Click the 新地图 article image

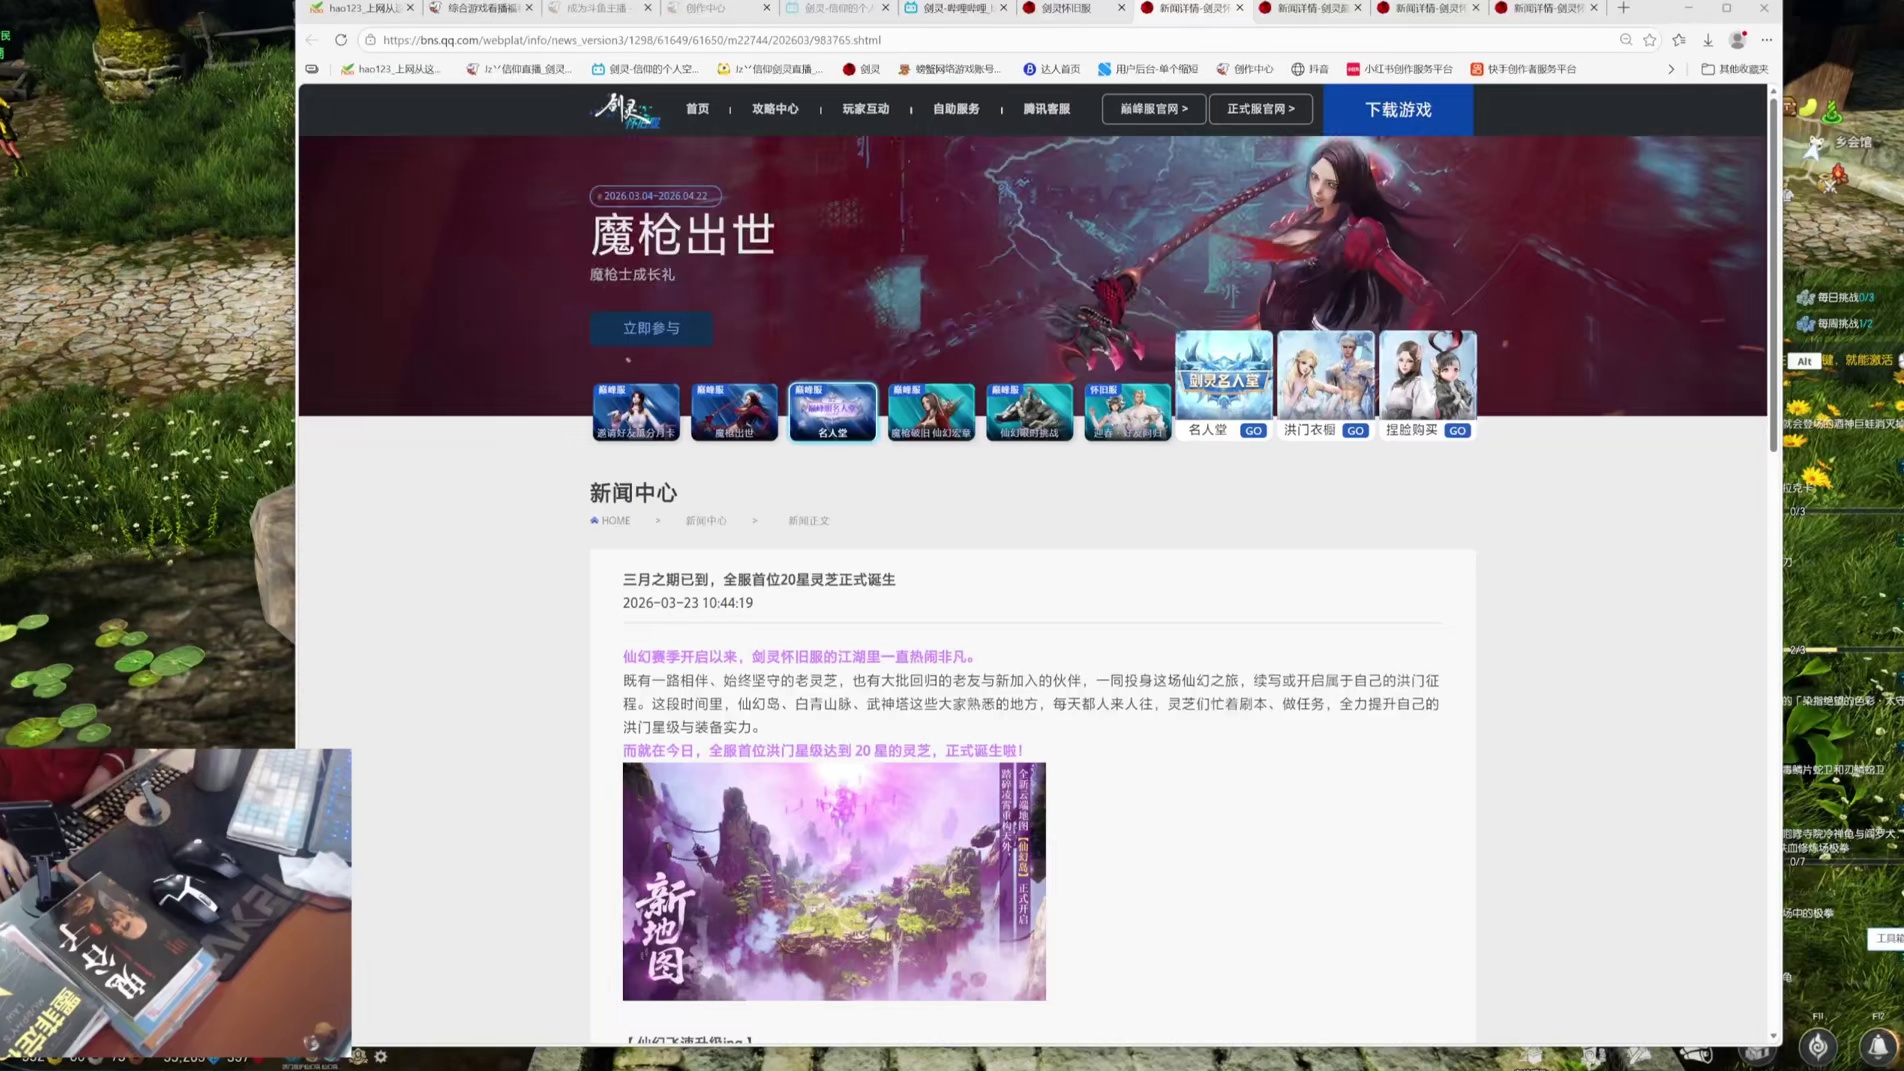point(834,882)
